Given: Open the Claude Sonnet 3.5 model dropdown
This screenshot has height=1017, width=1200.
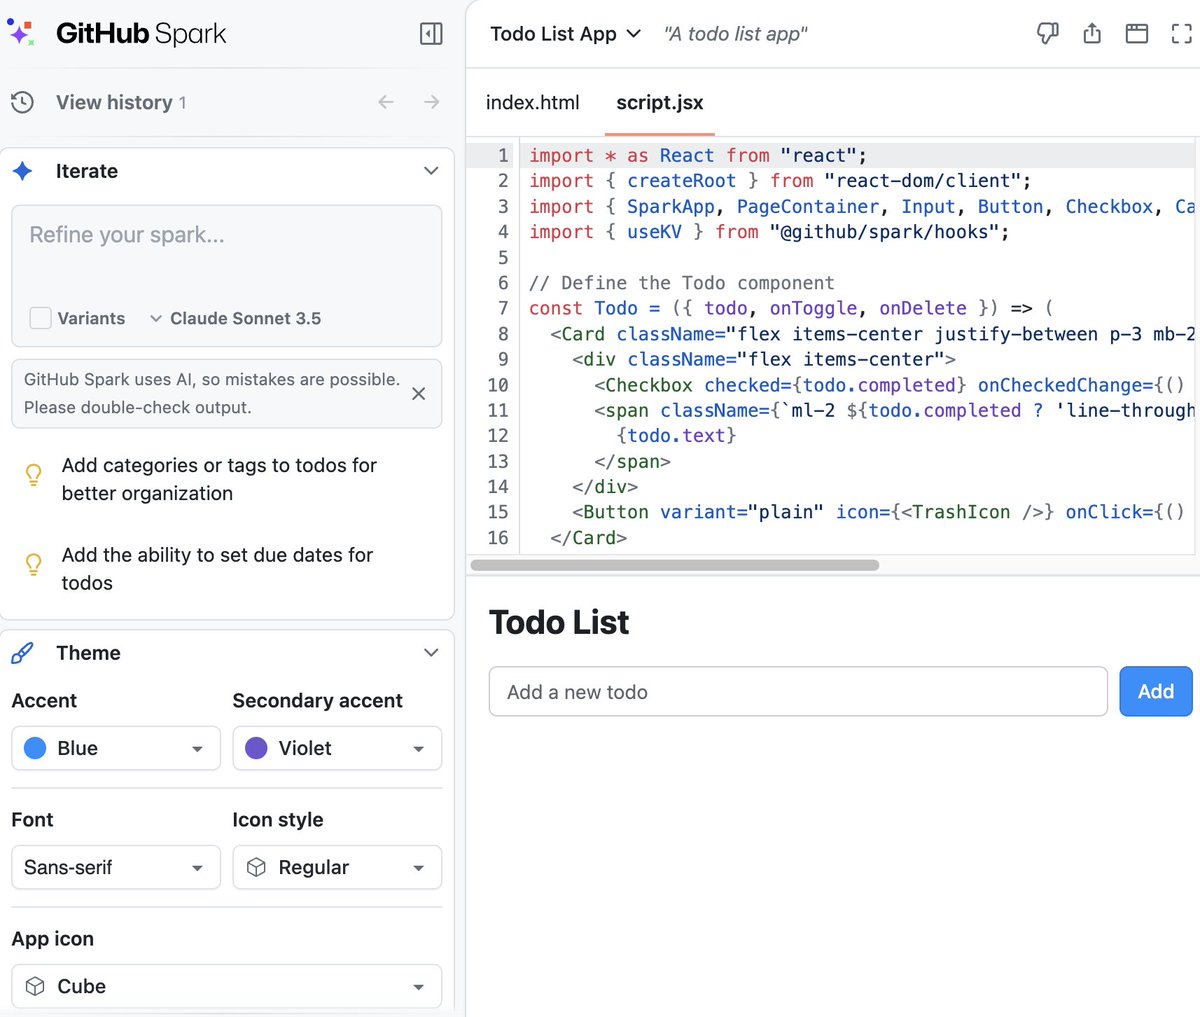Looking at the screenshot, I should point(235,318).
